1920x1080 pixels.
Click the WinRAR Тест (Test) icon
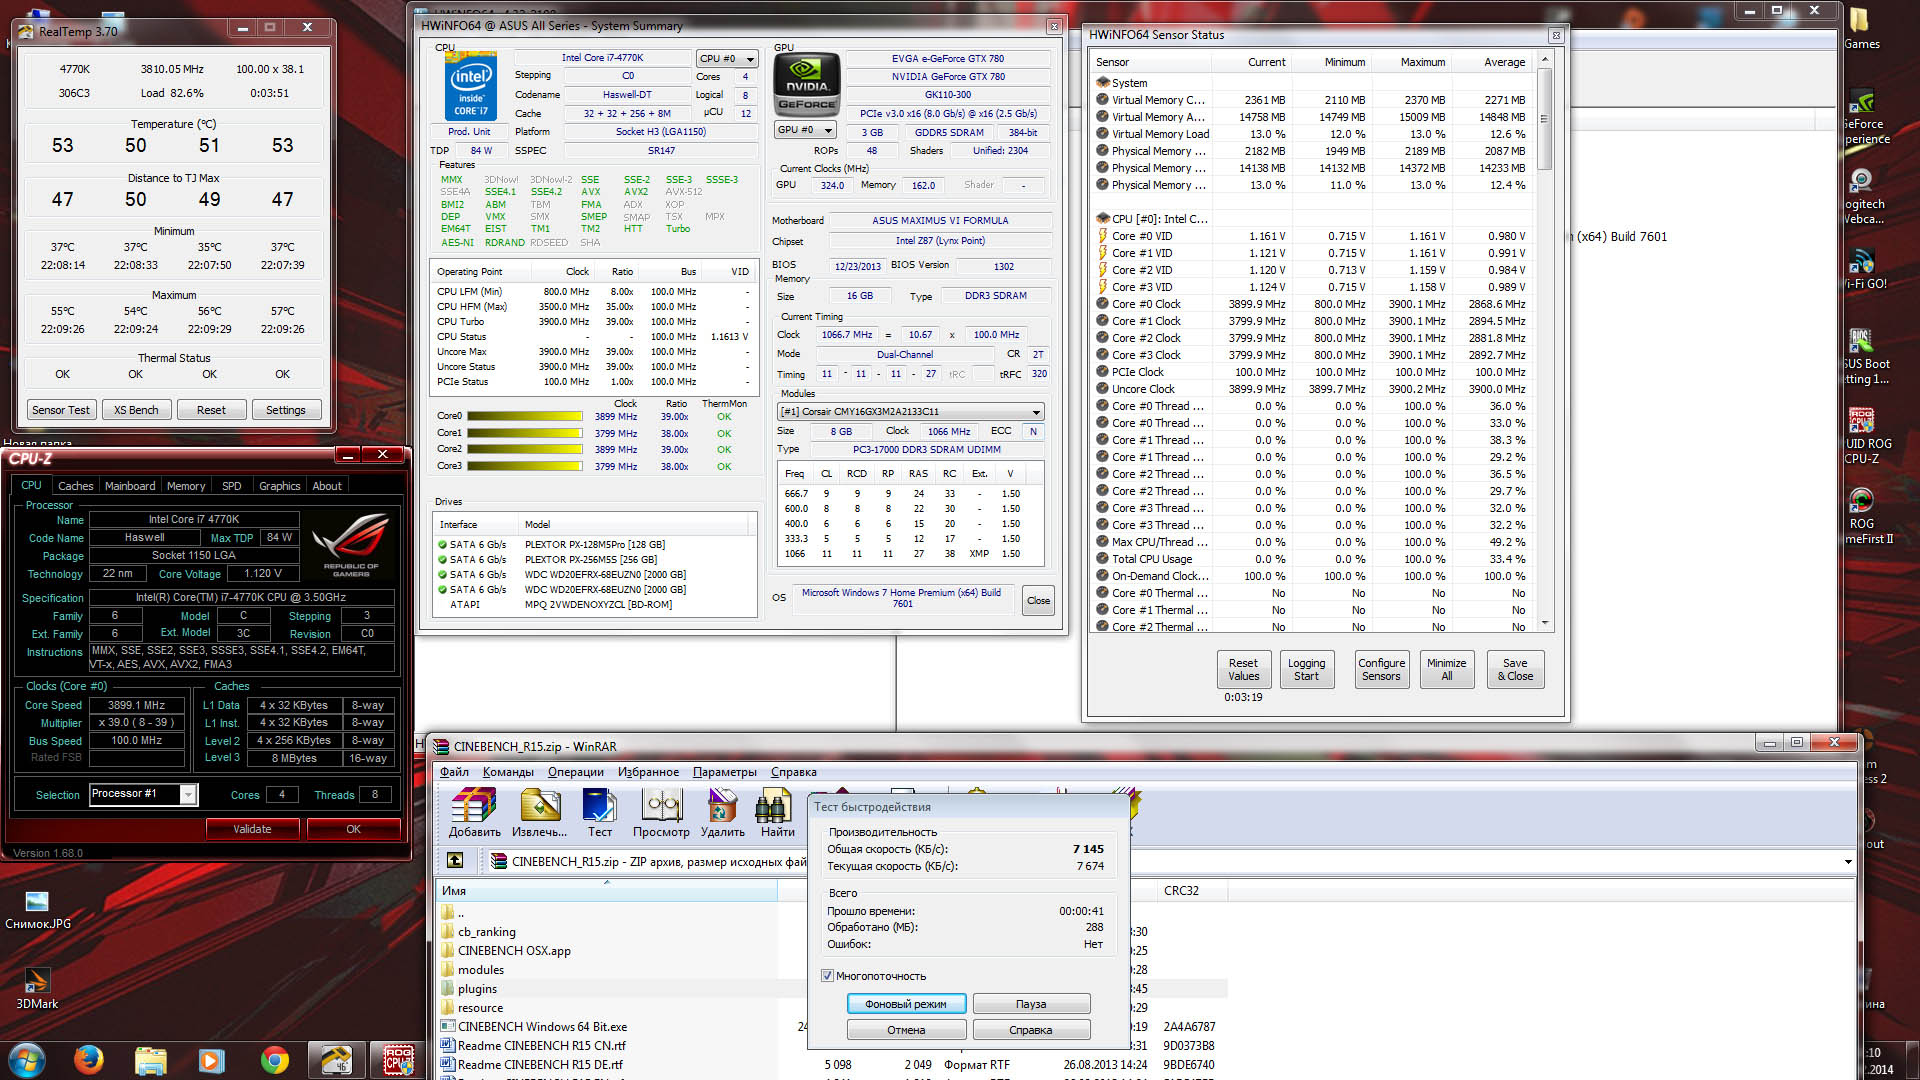[x=599, y=806]
